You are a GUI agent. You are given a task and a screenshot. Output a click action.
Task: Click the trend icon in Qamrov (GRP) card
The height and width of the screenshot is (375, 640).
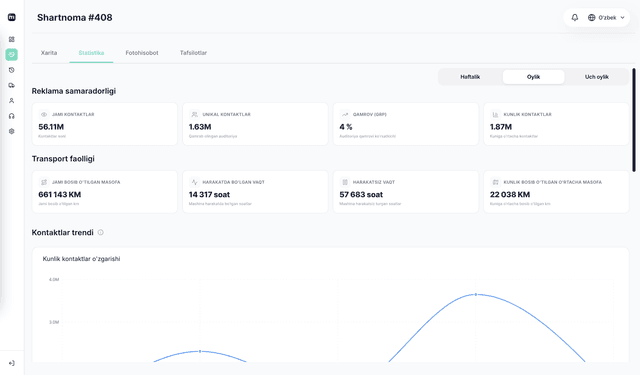click(345, 114)
